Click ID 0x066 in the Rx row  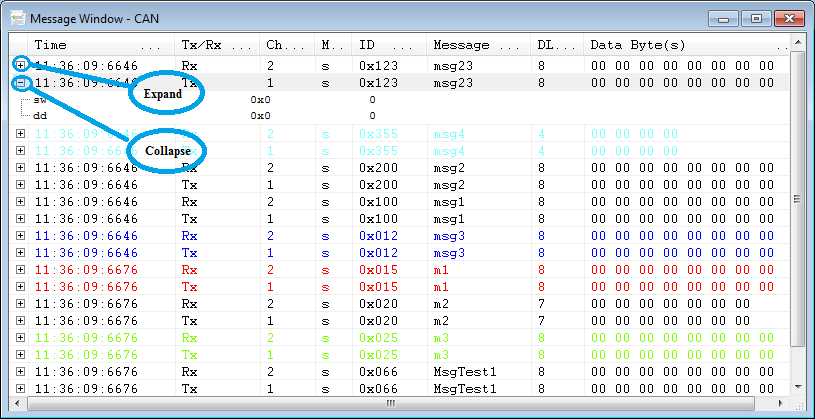tap(378, 372)
